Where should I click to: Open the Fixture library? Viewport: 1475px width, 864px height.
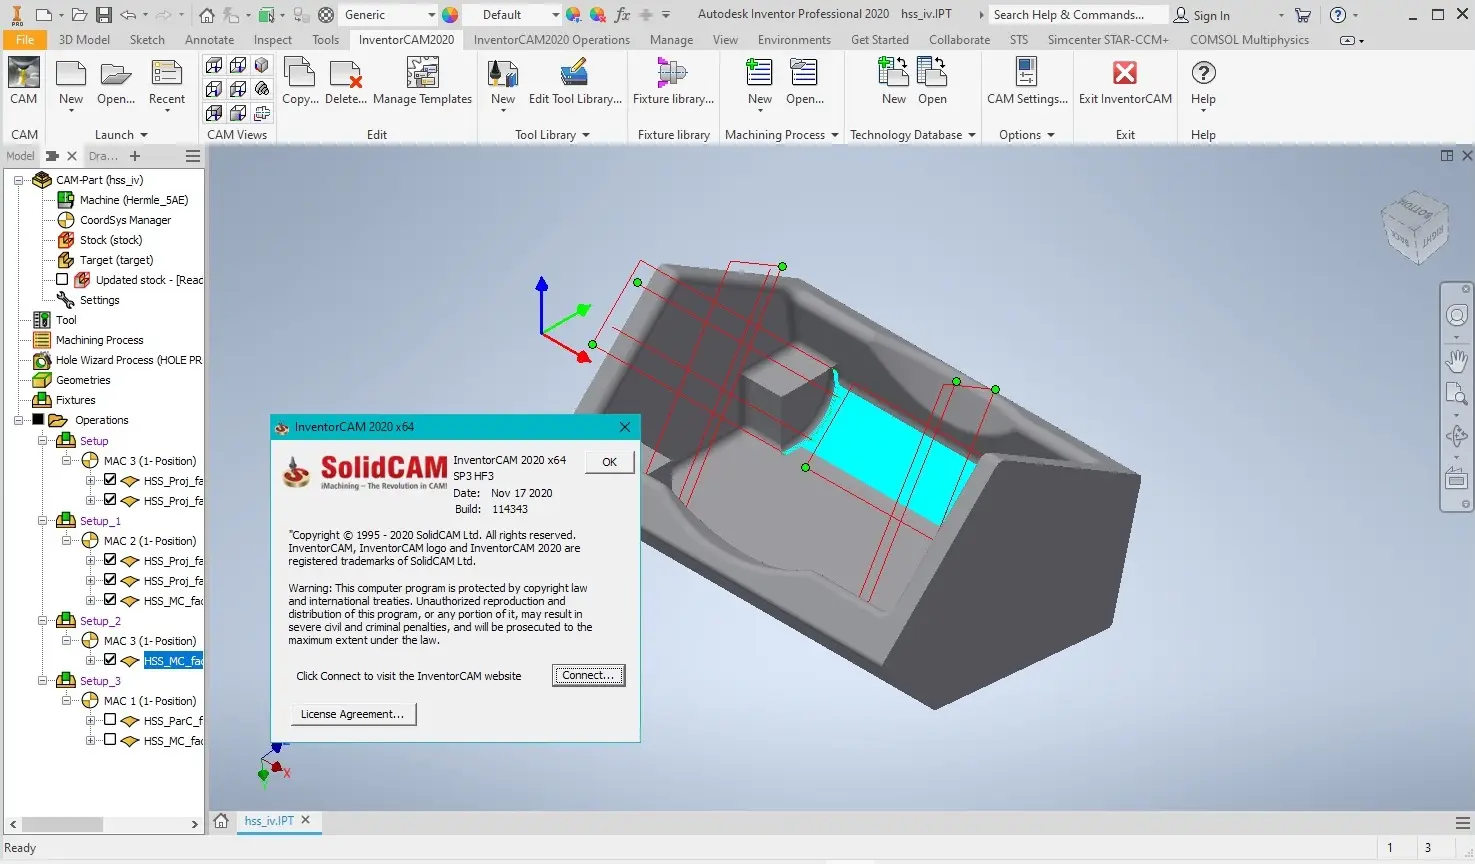(673, 81)
